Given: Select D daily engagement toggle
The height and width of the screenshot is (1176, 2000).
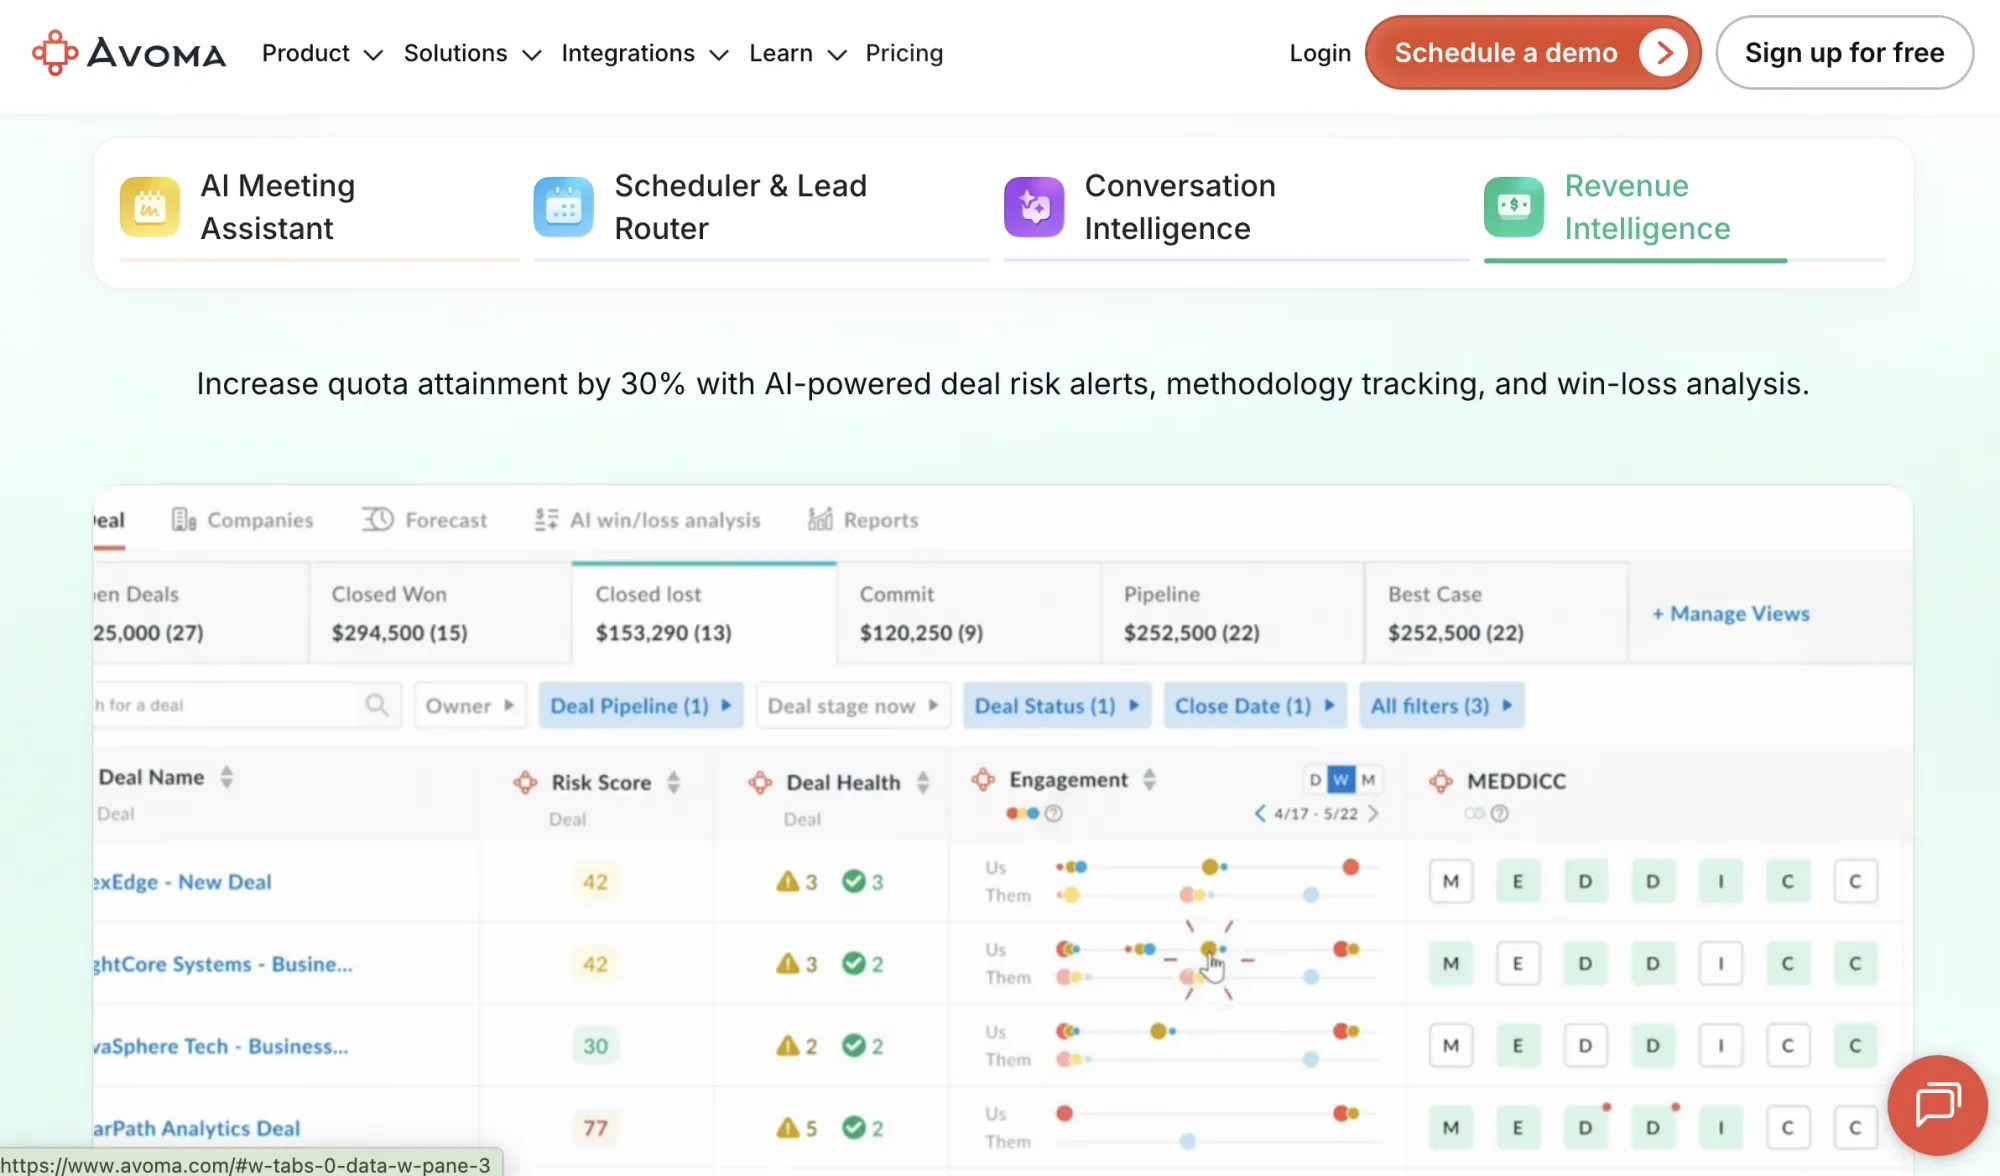Looking at the screenshot, I should point(1315,780).
